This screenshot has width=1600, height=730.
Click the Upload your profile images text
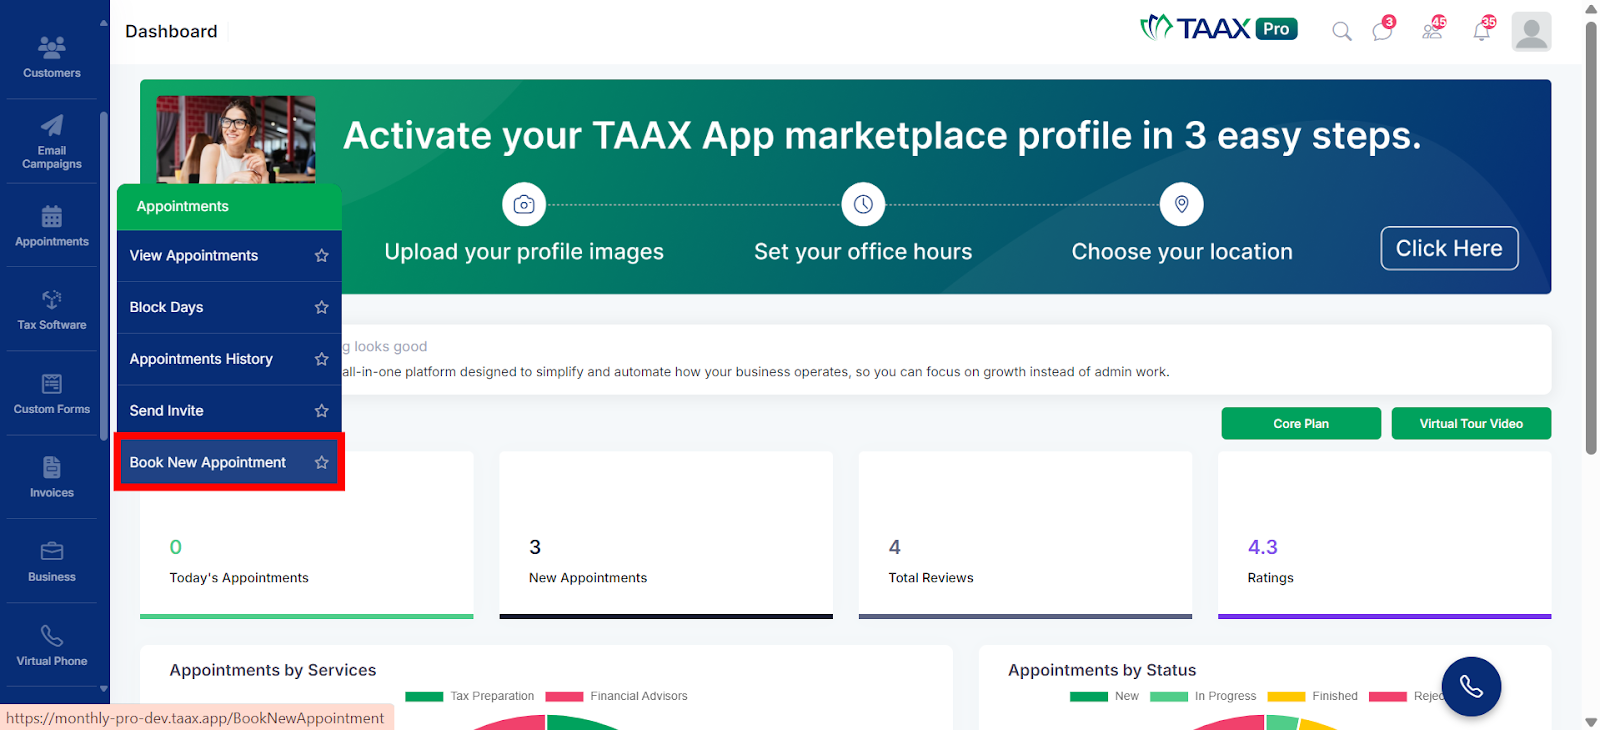[x=524, y=252]
